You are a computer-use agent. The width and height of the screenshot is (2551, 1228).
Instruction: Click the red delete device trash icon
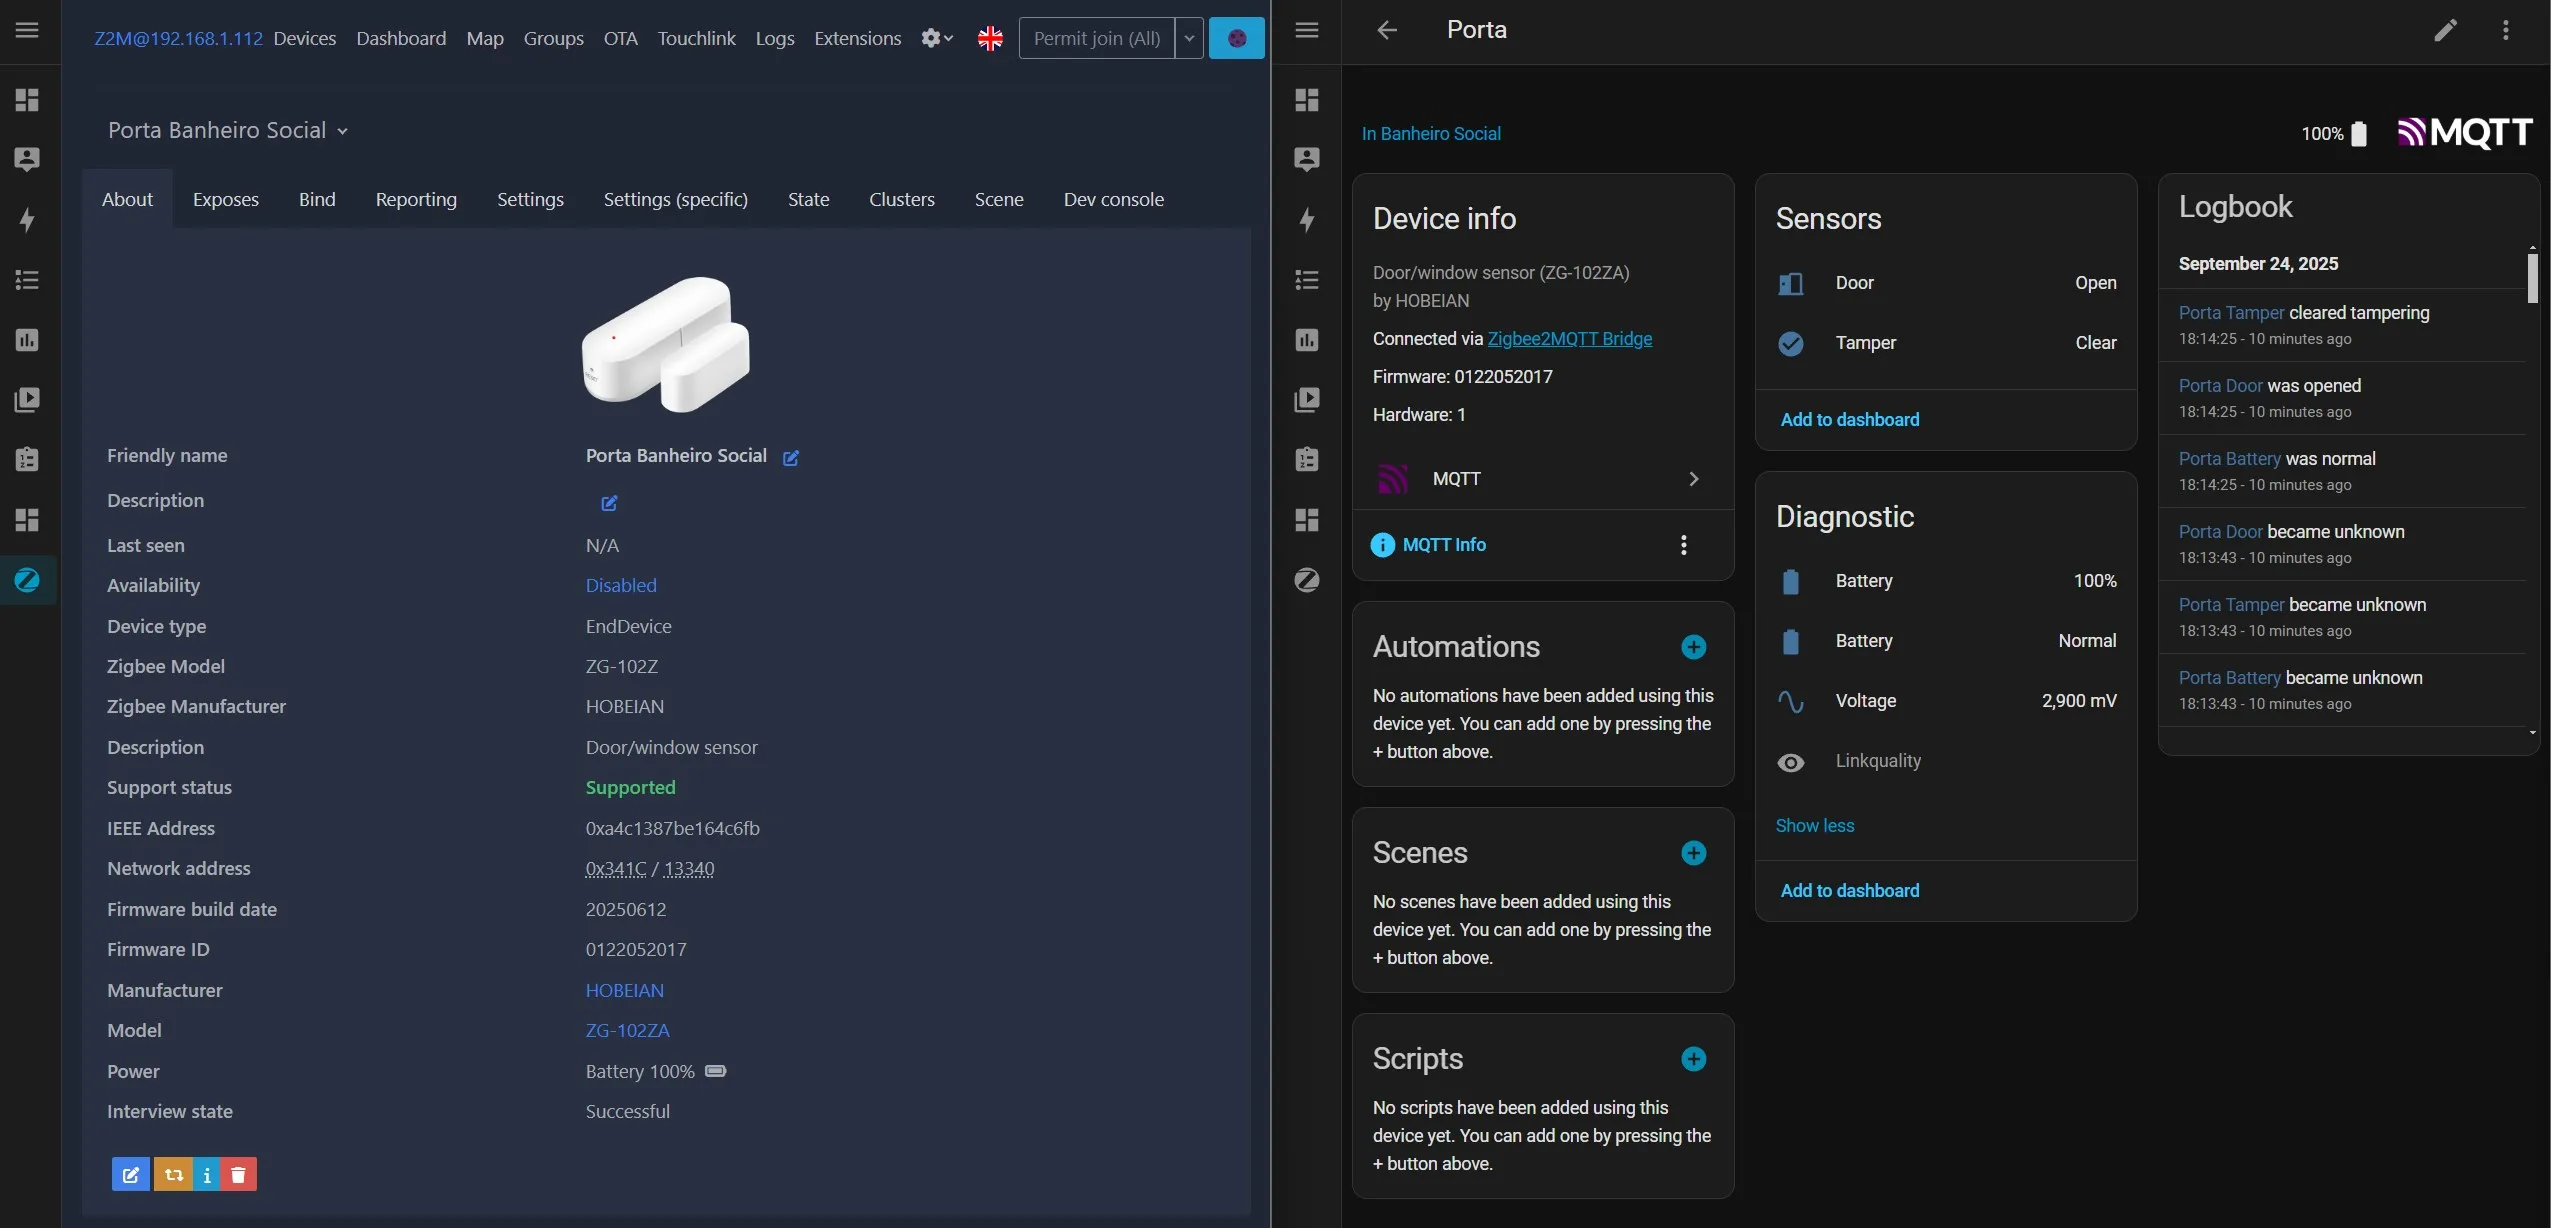(x=238, y=1174)
